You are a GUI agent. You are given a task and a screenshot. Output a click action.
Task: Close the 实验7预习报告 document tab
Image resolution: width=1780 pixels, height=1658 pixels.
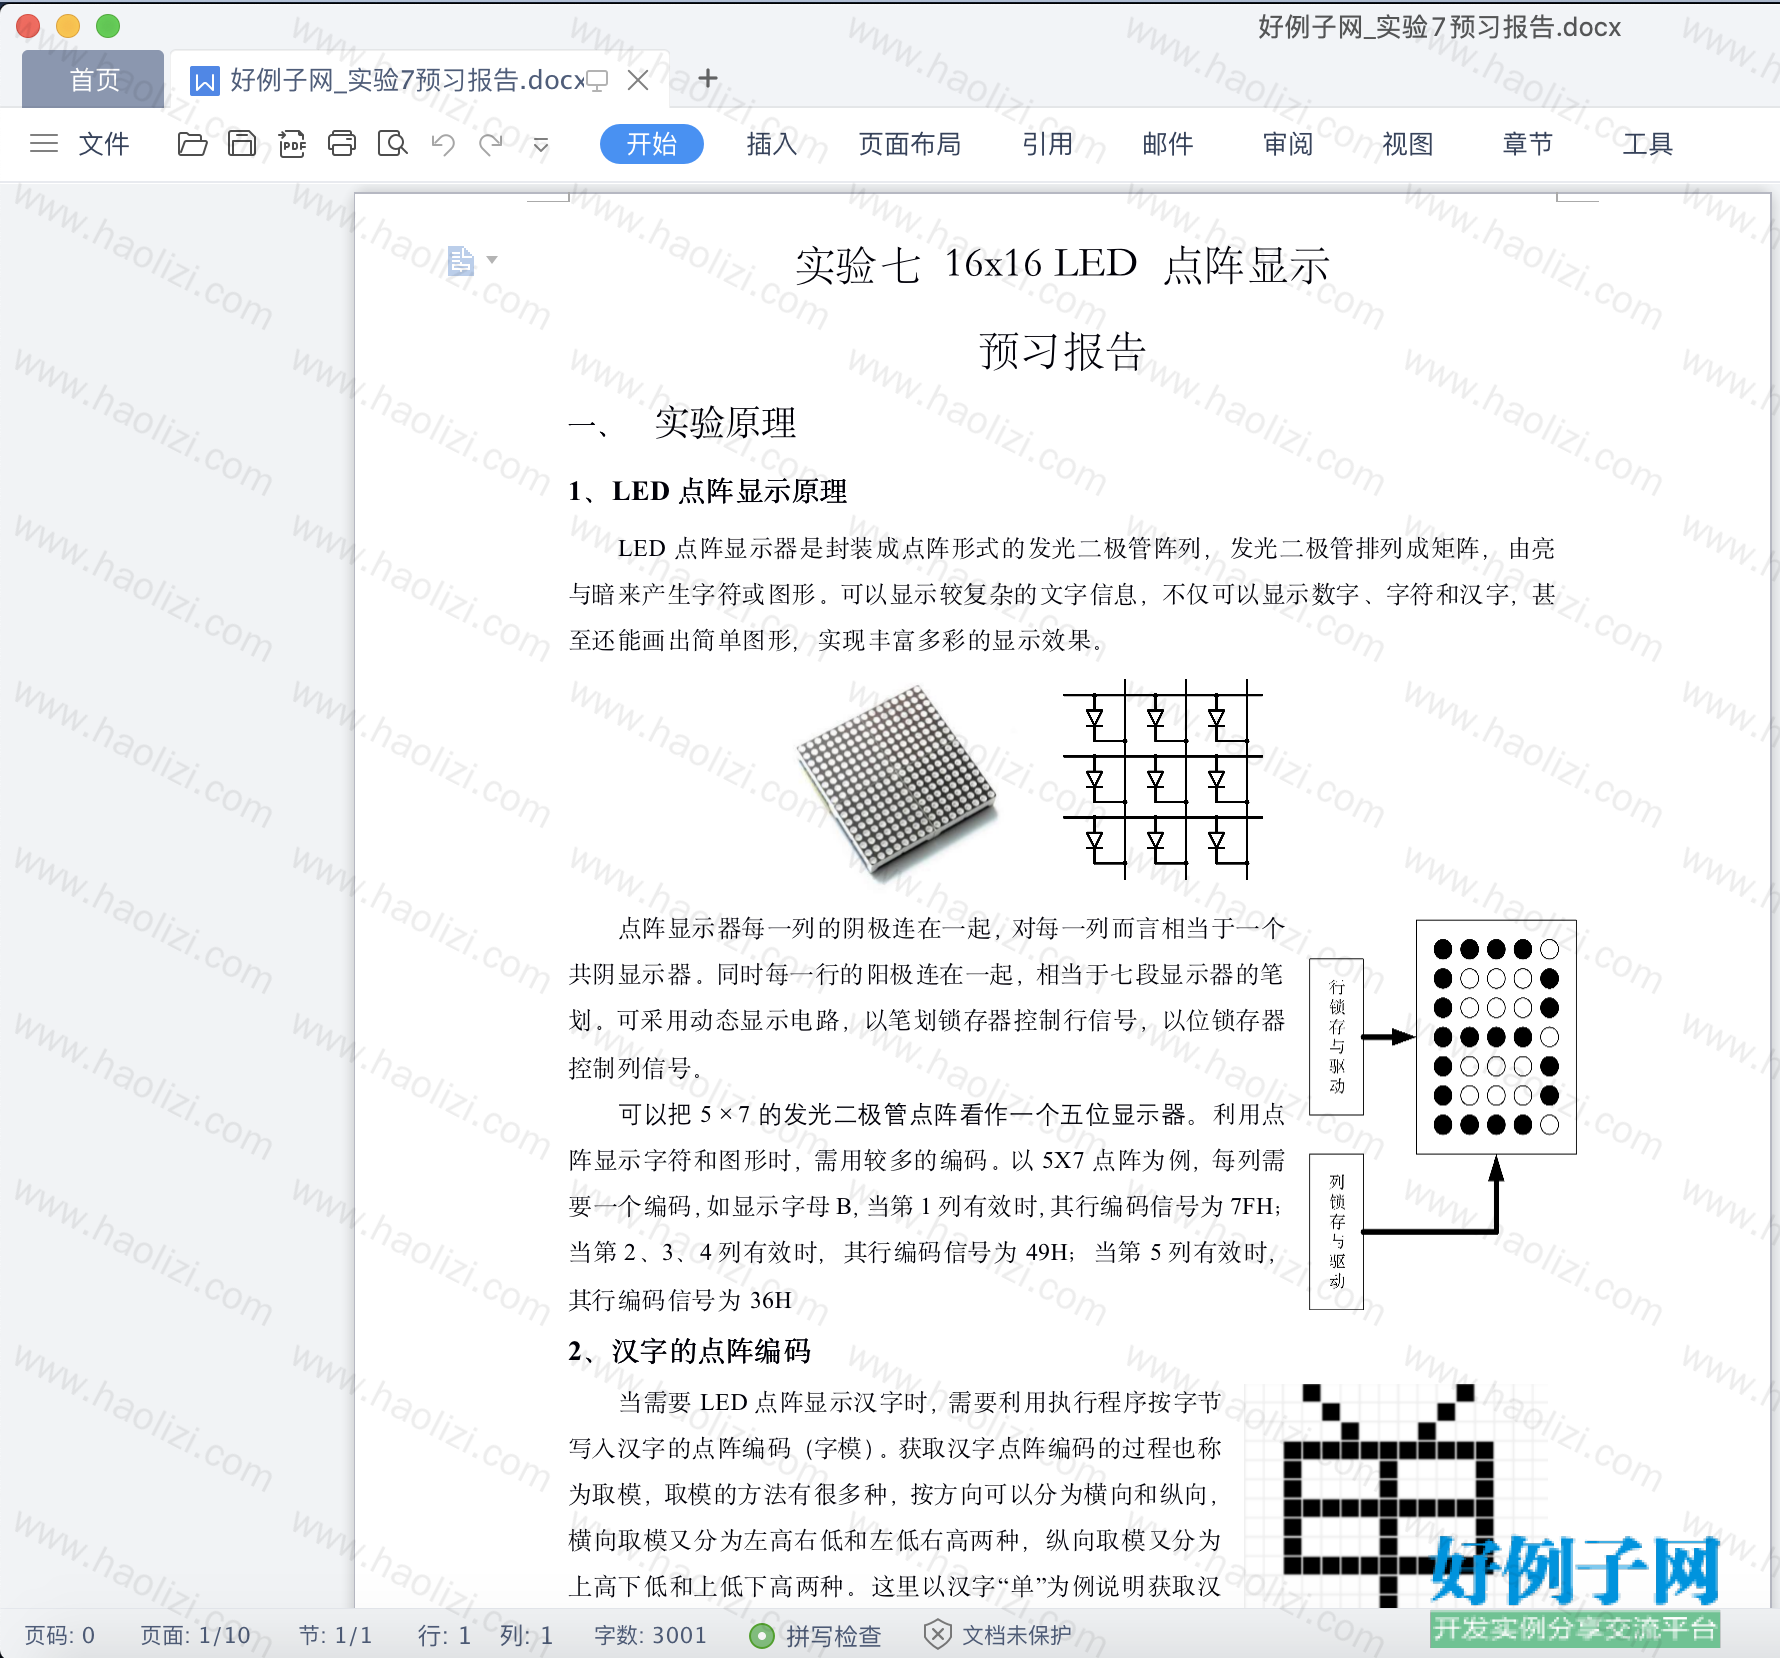click(x=638, y=80)
